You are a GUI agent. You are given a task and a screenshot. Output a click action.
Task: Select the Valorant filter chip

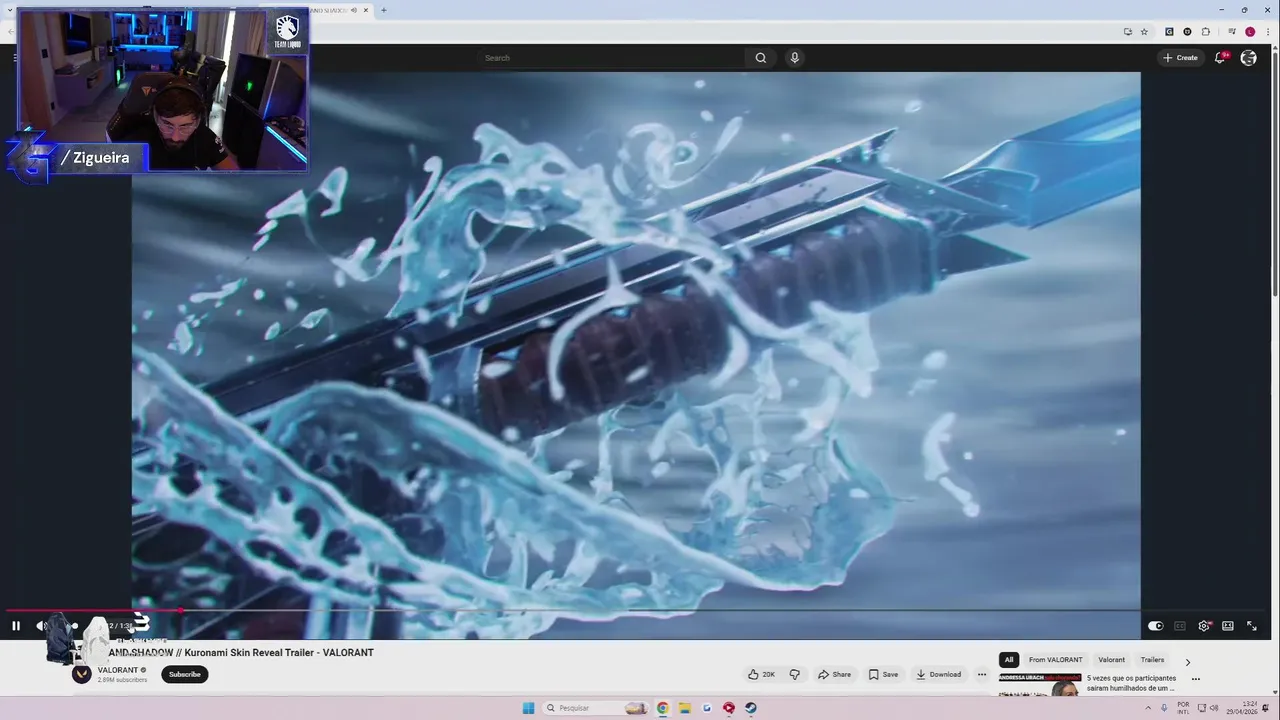pos(1112,660)
